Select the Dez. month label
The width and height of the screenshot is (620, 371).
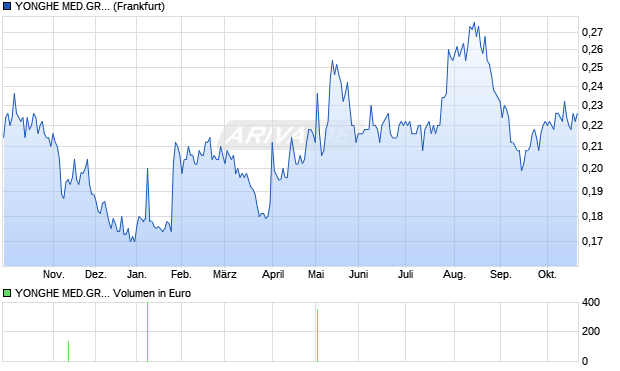pos(96,274)
